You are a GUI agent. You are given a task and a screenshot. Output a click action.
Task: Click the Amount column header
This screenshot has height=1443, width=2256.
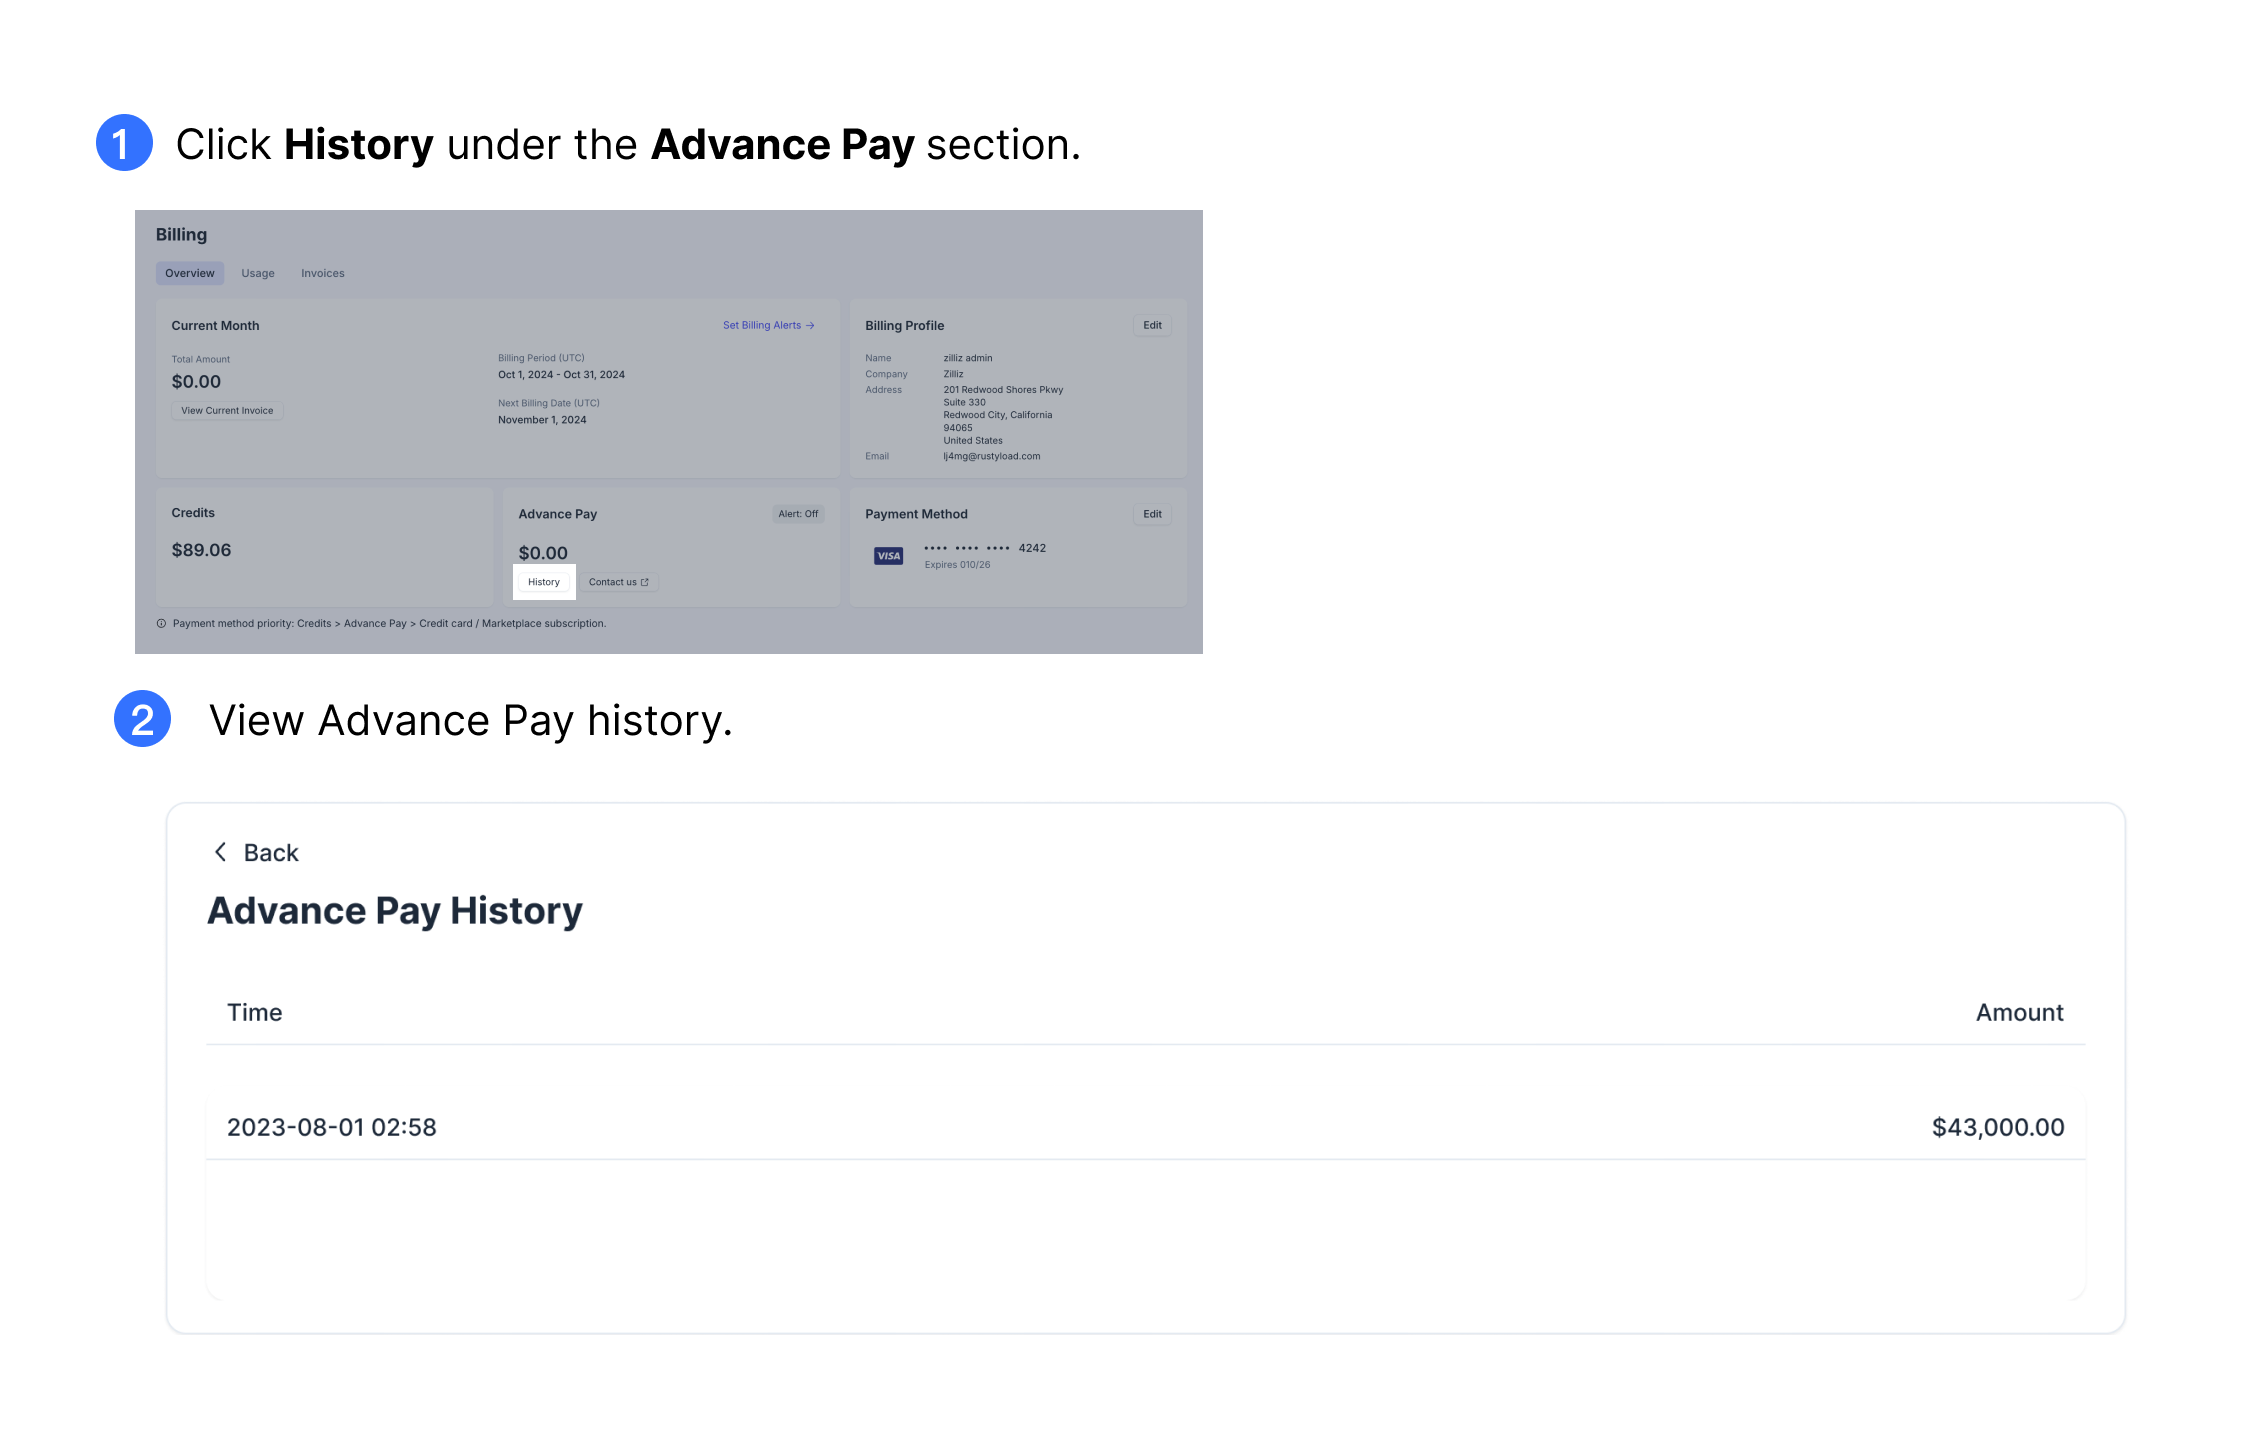(2019, 1013)
